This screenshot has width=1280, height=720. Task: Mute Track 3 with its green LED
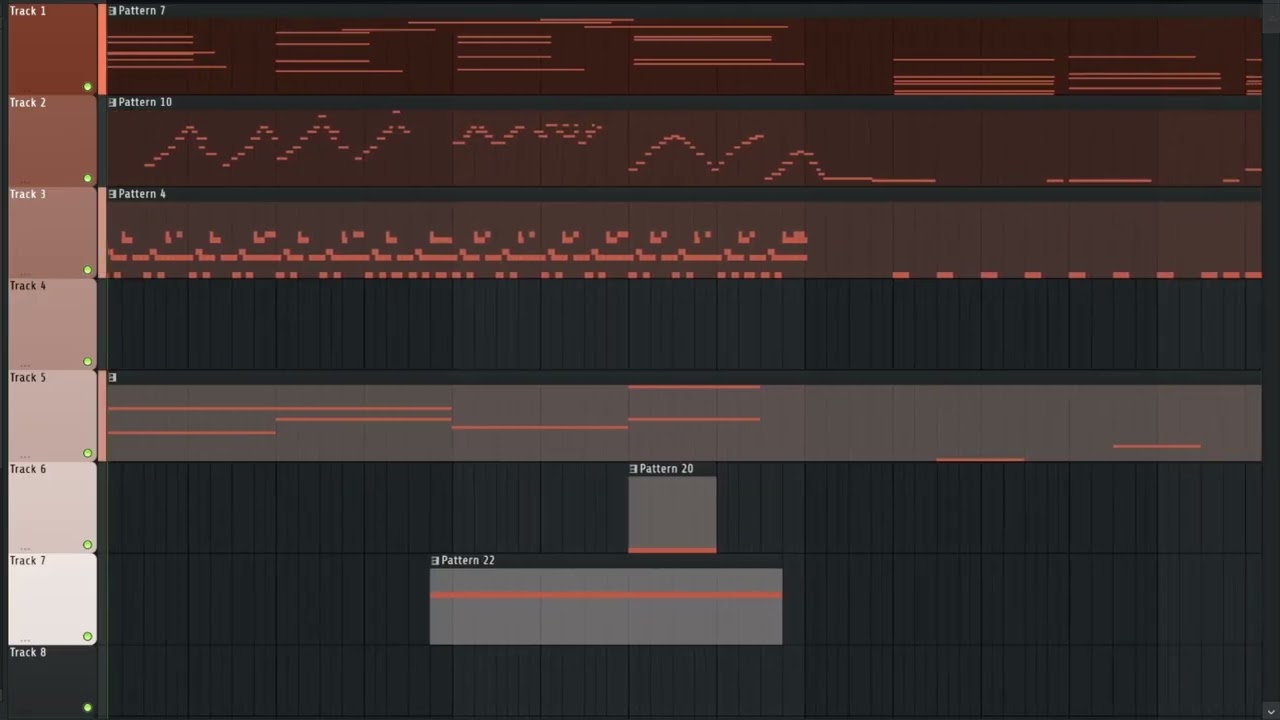point(88,270)
